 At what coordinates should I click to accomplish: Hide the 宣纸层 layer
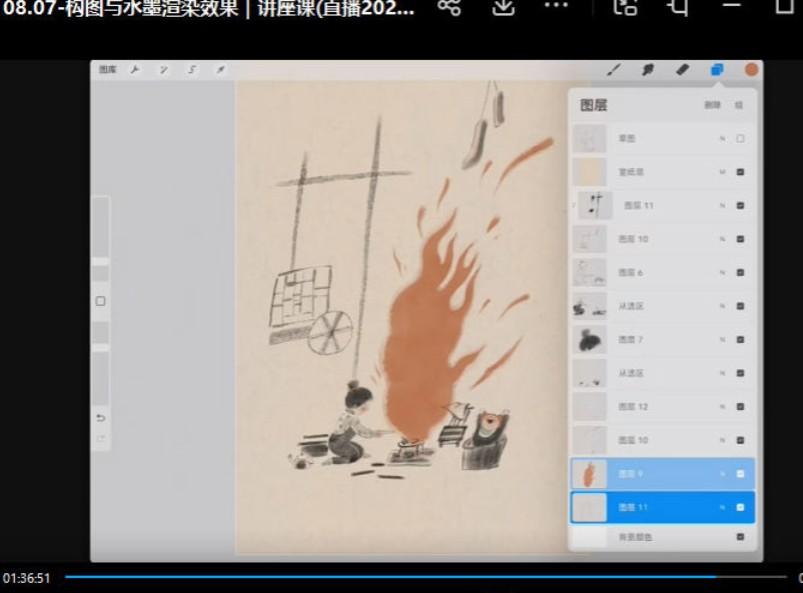[x=740, y=172]
